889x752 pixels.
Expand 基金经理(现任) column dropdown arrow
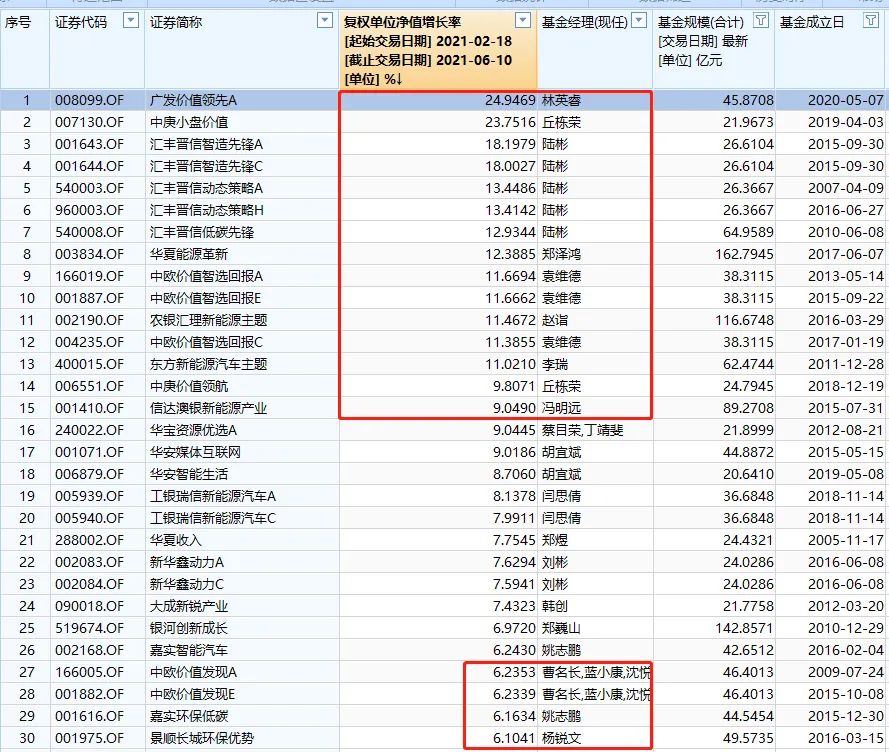point(640,21)
